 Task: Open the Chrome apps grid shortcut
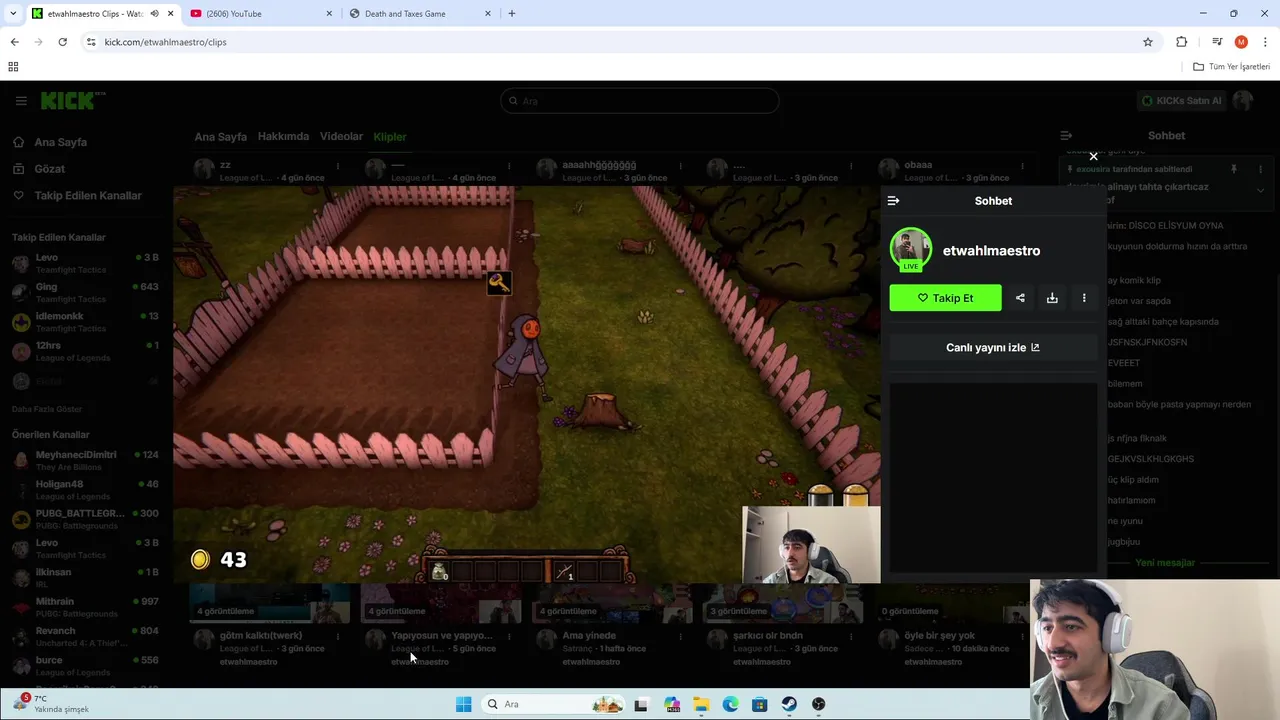pyautogui.click(x=13, y=67)
